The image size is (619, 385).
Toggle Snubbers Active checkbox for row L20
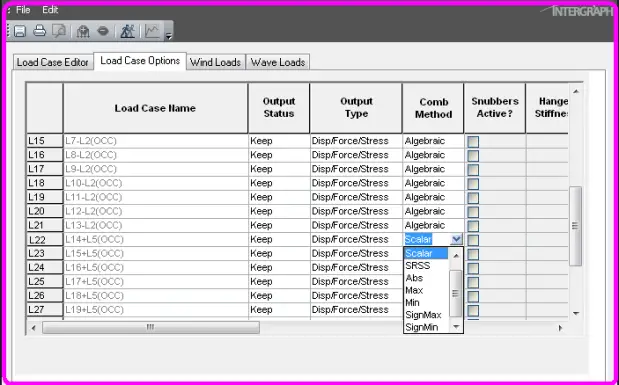coord(473,212)
